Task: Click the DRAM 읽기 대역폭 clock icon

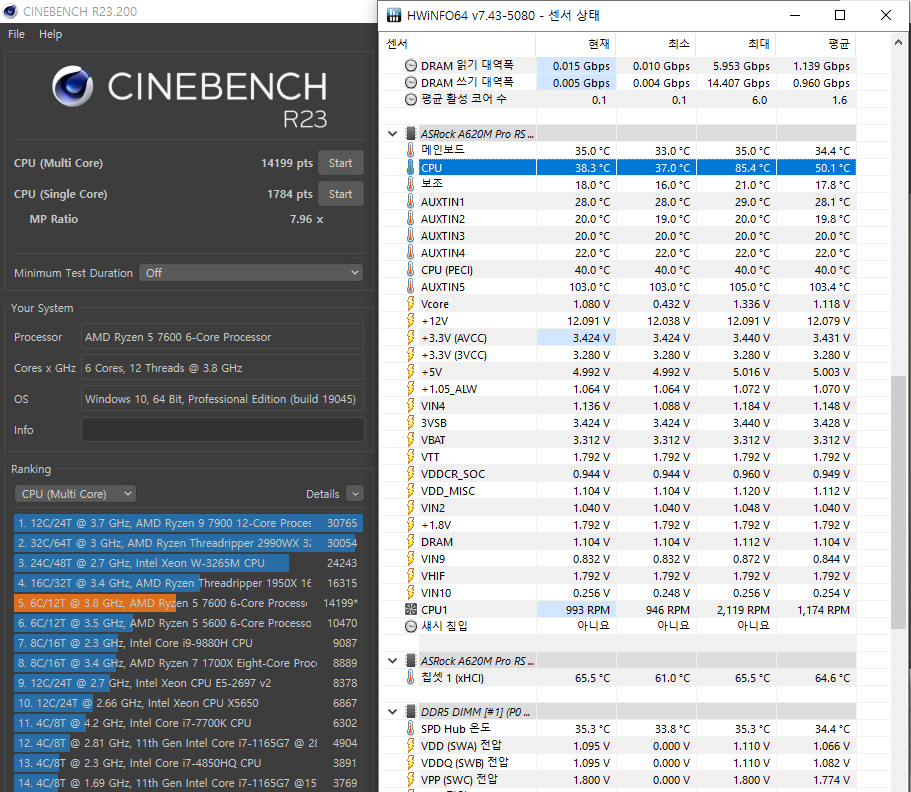Action: (411, 66)
